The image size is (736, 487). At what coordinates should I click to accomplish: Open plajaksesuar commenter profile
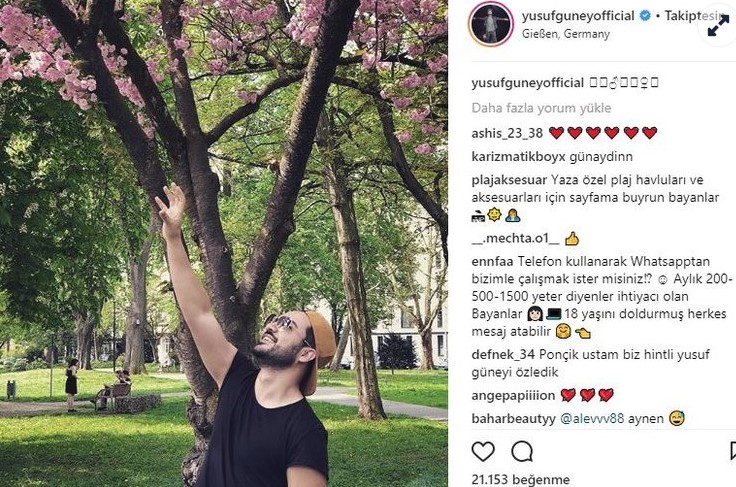[x=509, y=180]
